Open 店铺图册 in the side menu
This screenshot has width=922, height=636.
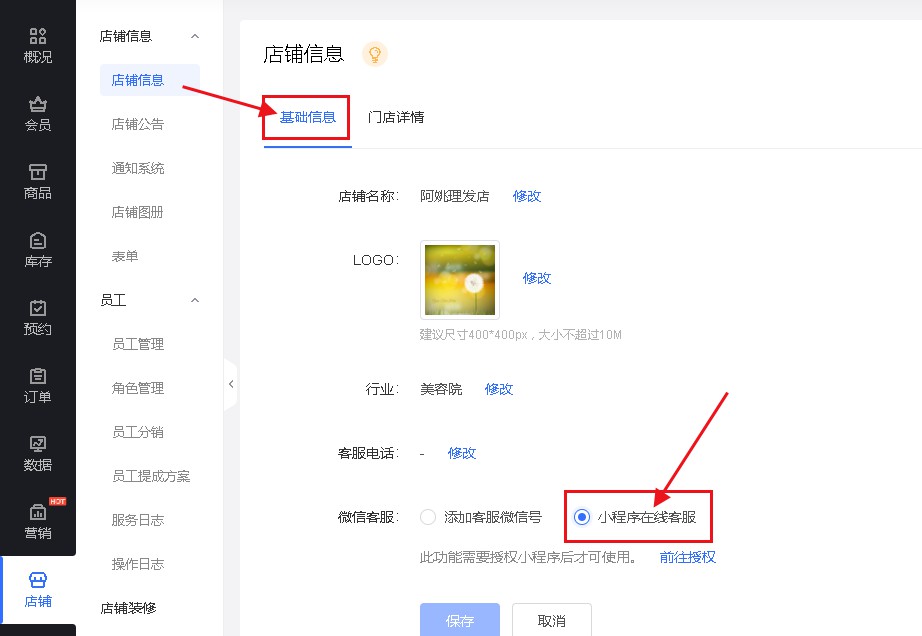click(137, 212)
